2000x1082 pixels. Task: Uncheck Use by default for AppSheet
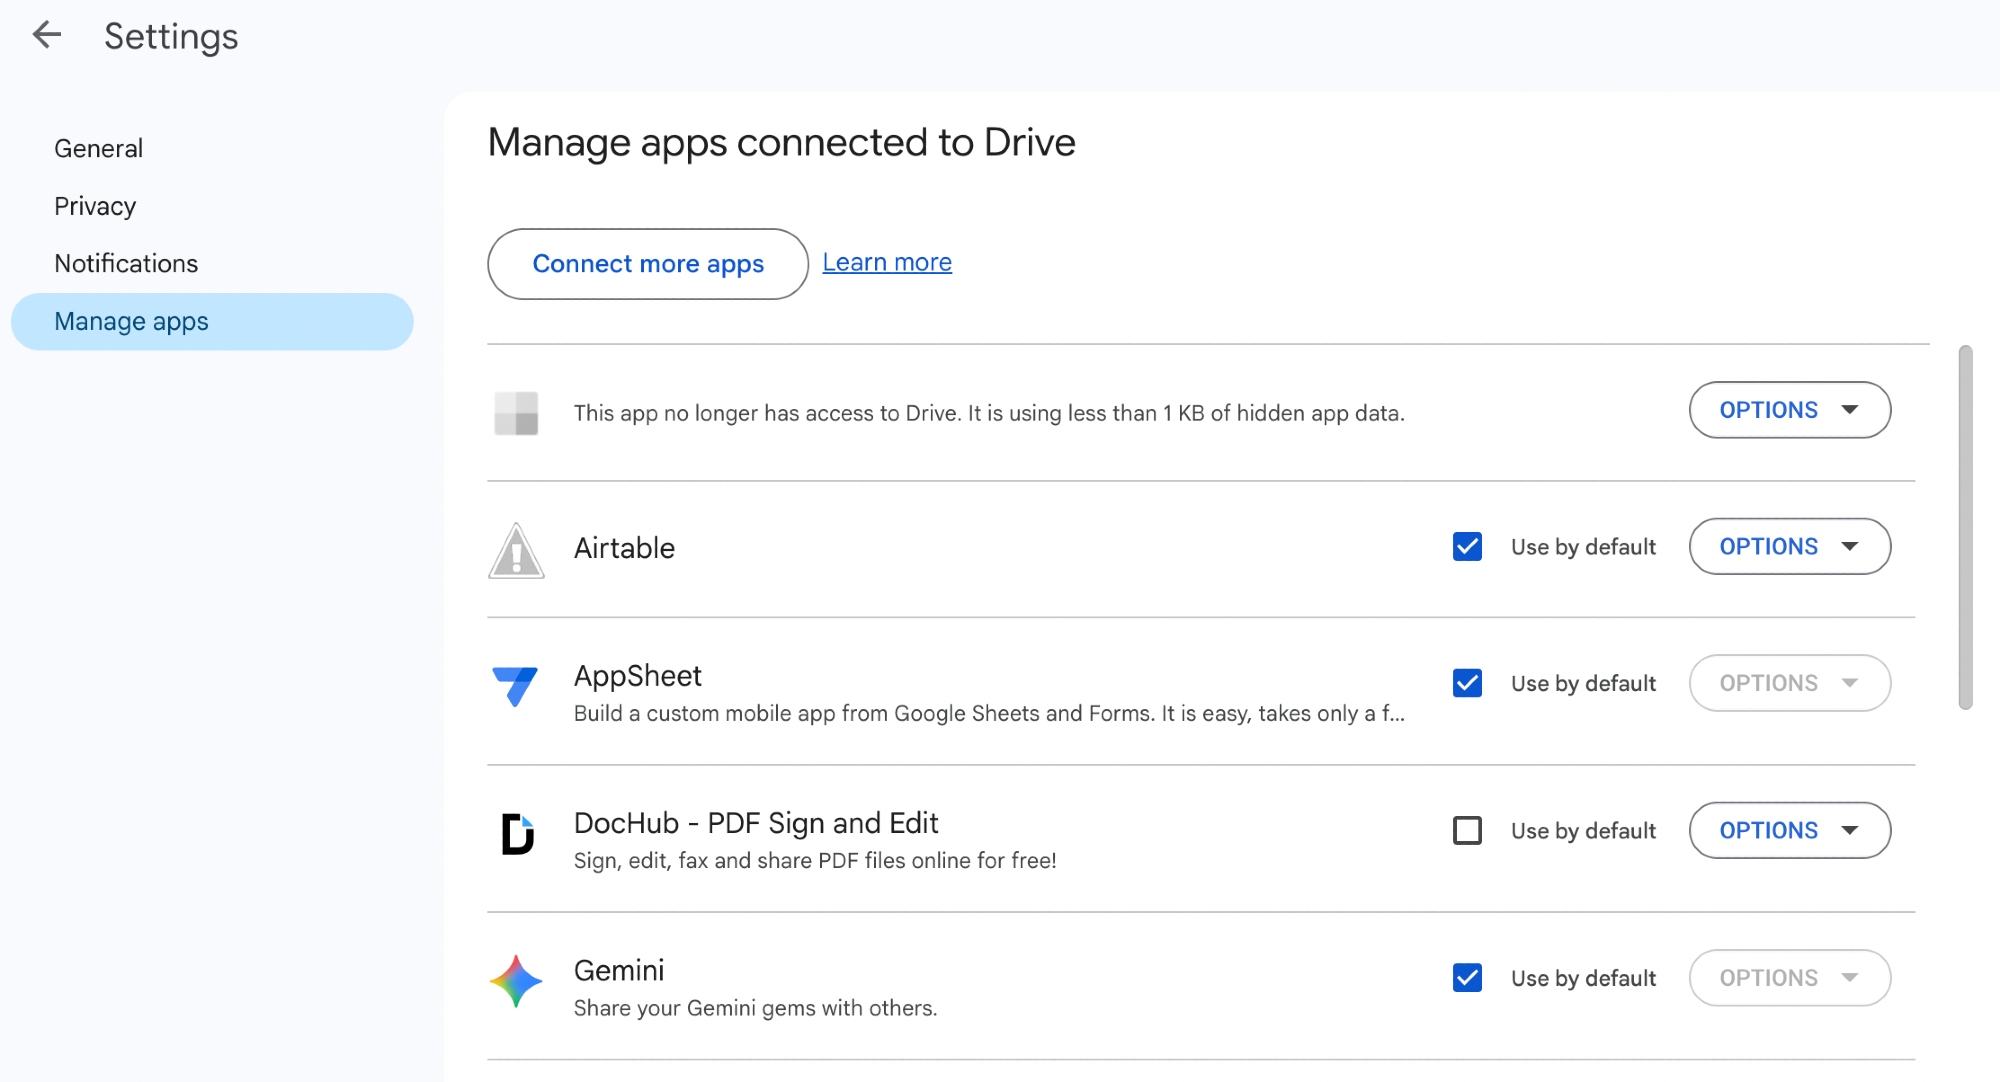pyautogui.click(x=1467, y=683)
